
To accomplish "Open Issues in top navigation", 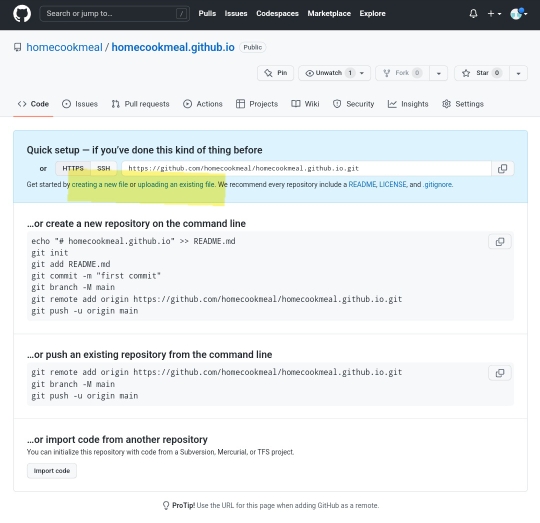I will click(236, 13).
